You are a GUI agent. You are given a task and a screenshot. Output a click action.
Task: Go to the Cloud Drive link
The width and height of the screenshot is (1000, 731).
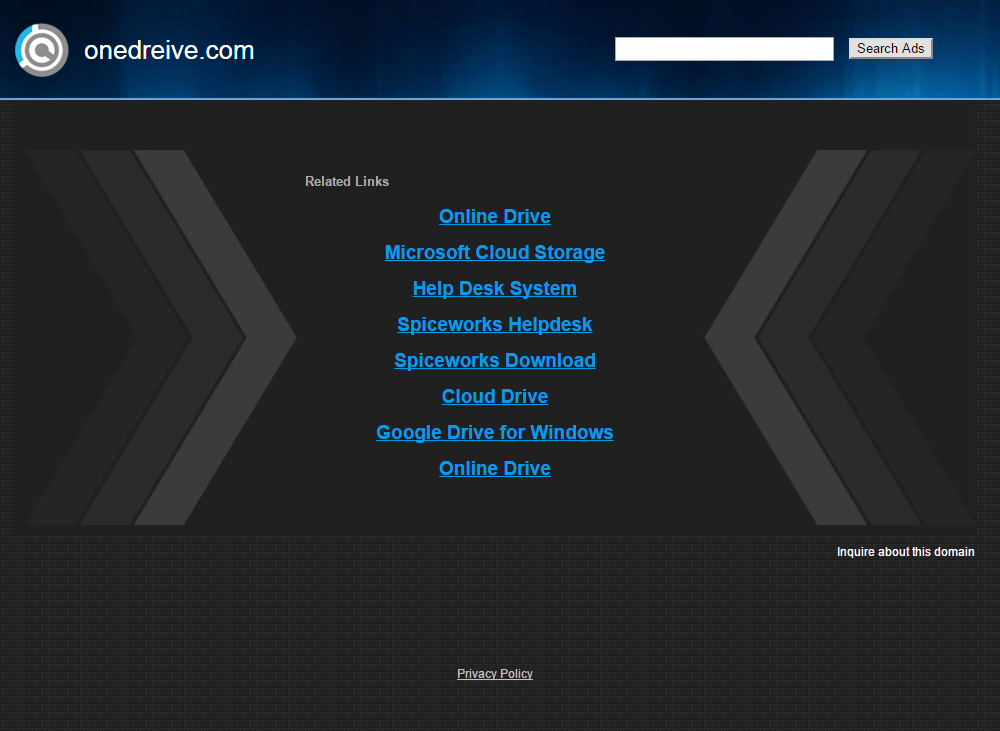tap(494, 397)
